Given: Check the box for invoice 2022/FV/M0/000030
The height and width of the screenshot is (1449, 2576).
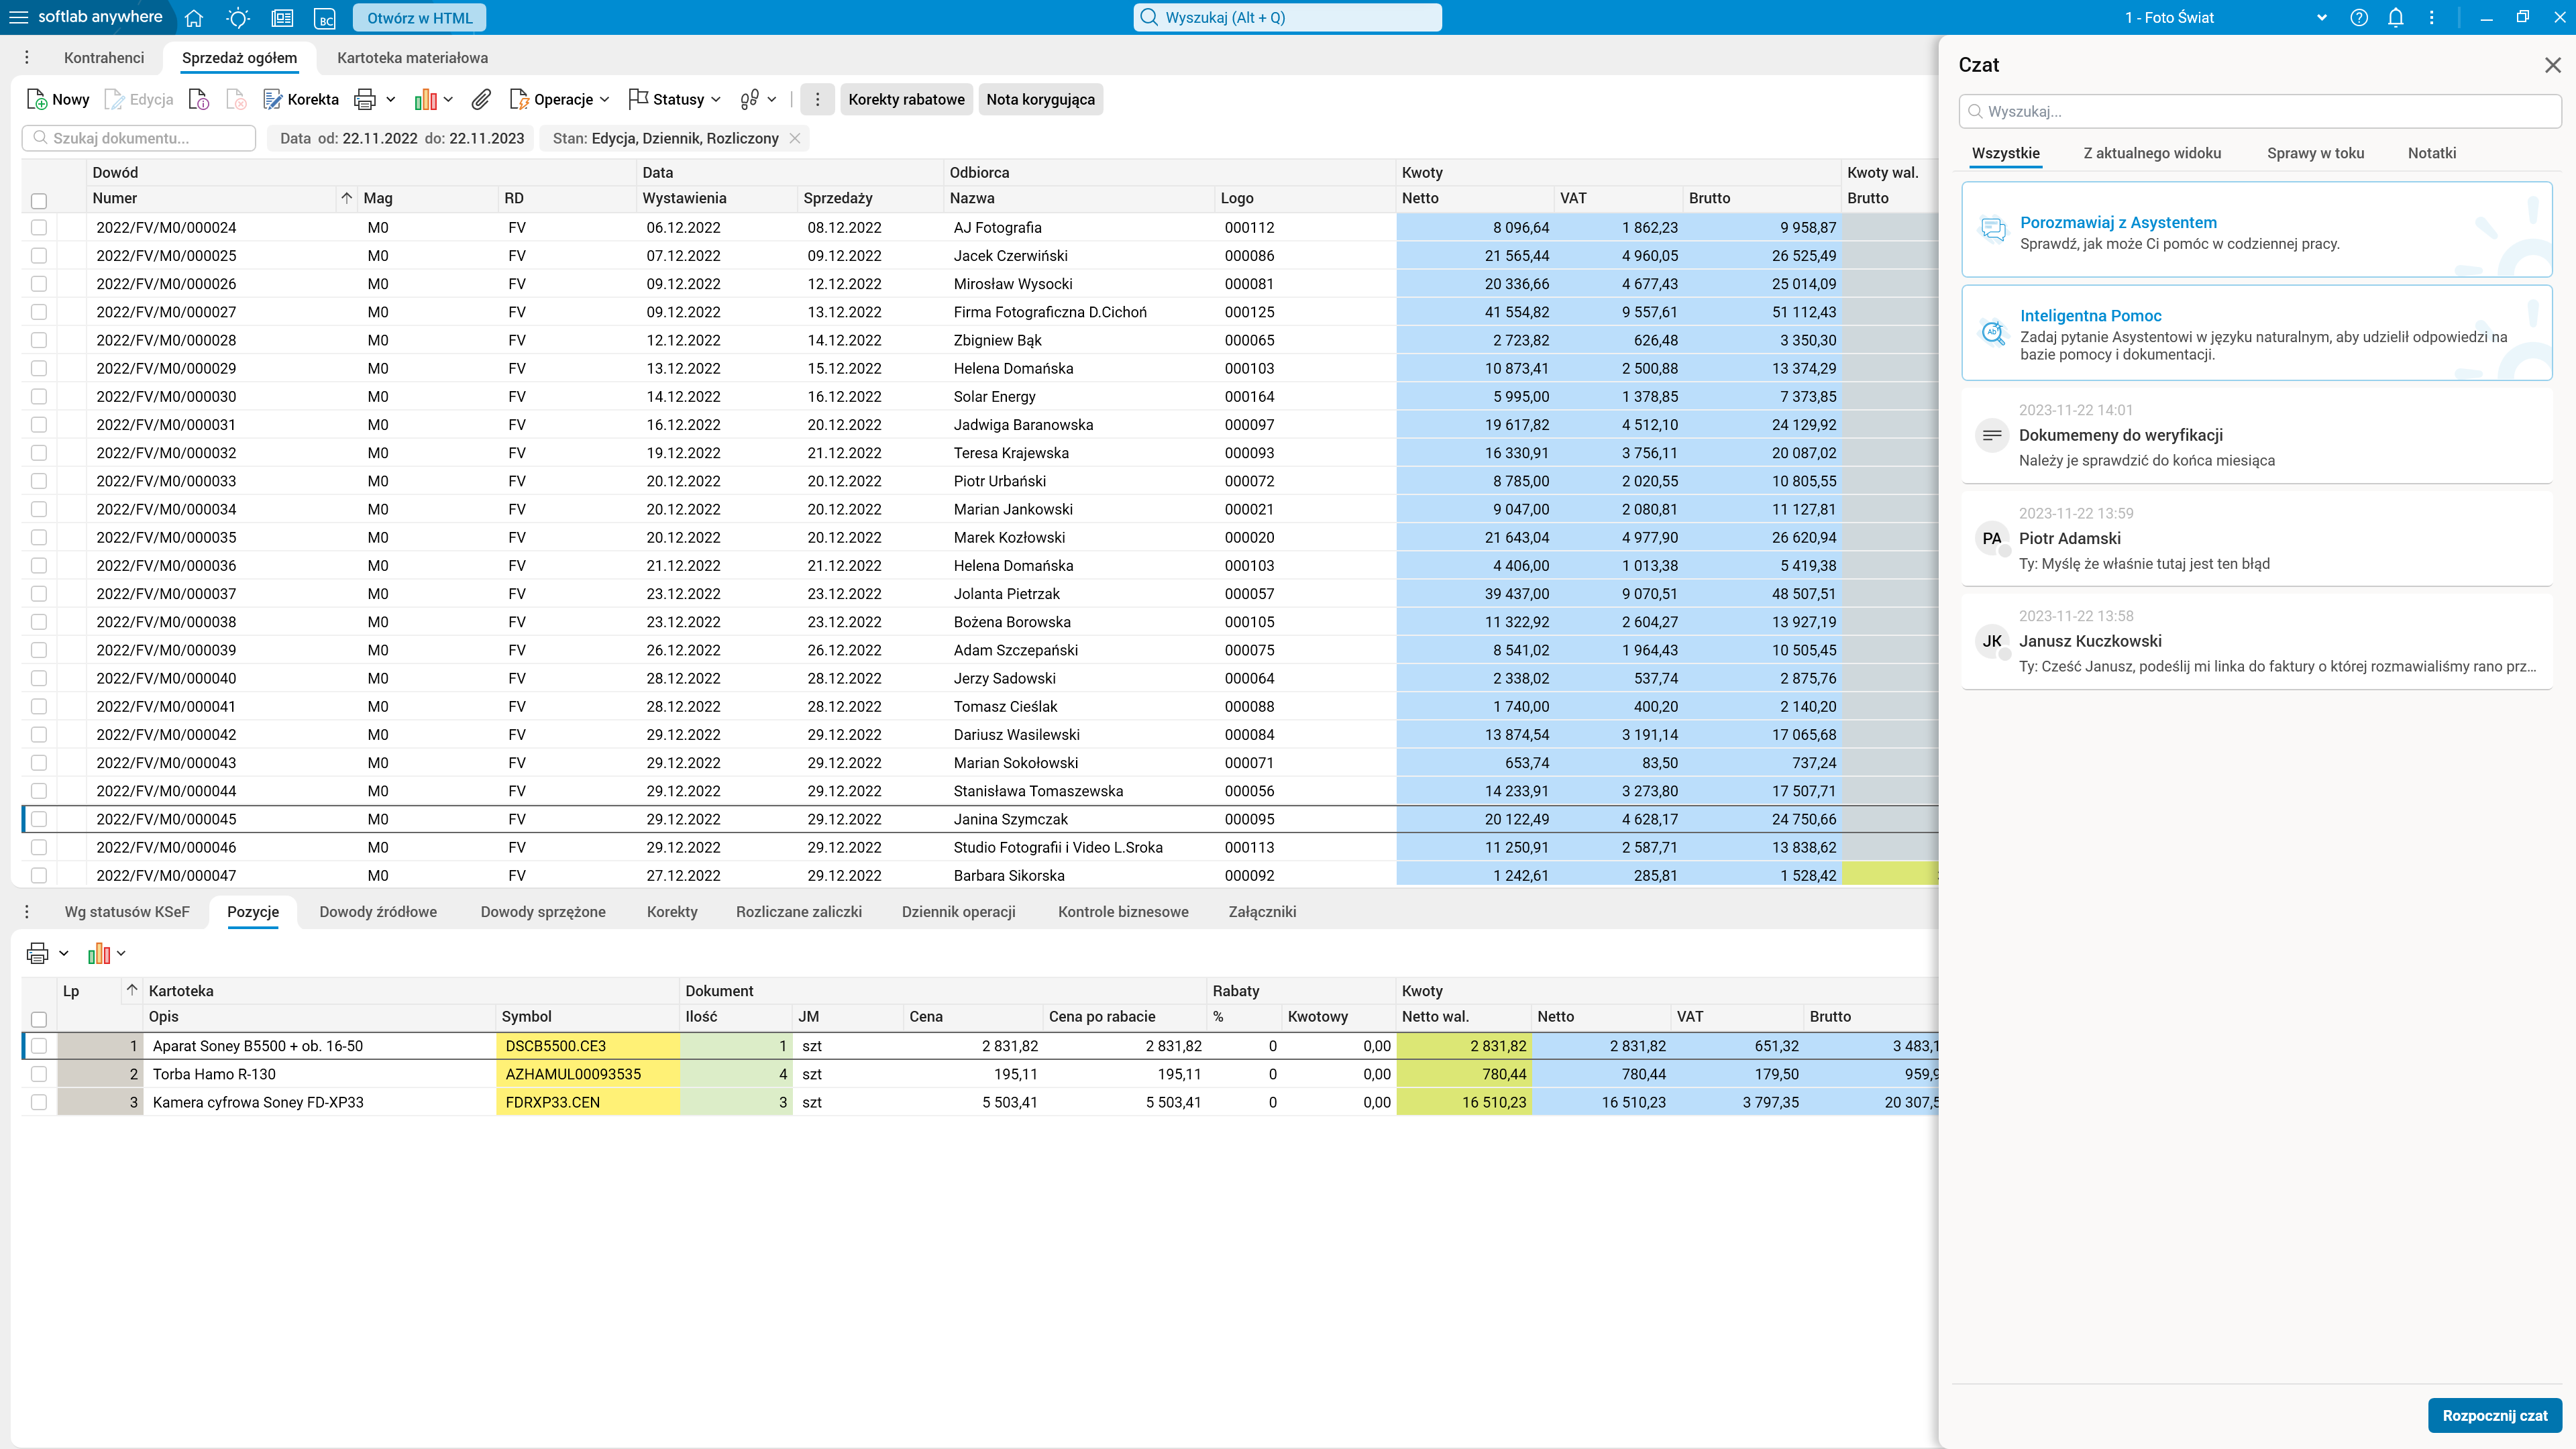Looking at the screenshot, I should [39, 397].
